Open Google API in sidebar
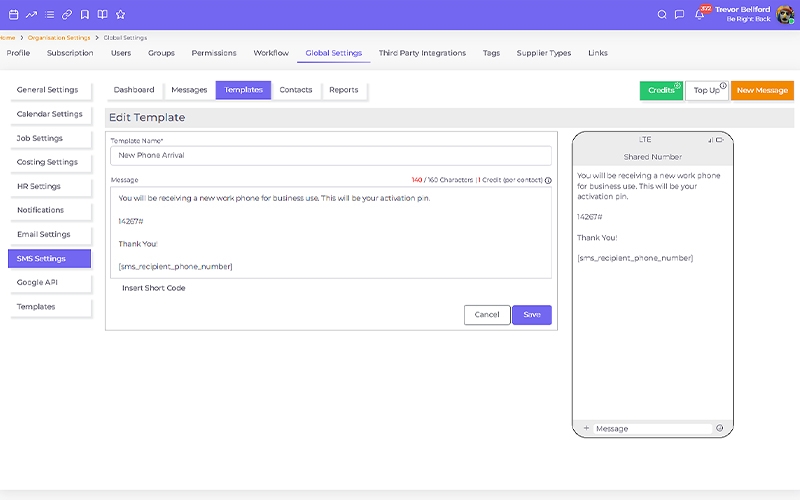The image size is (800, 500). pyautogui.click(x=50, y=283)
